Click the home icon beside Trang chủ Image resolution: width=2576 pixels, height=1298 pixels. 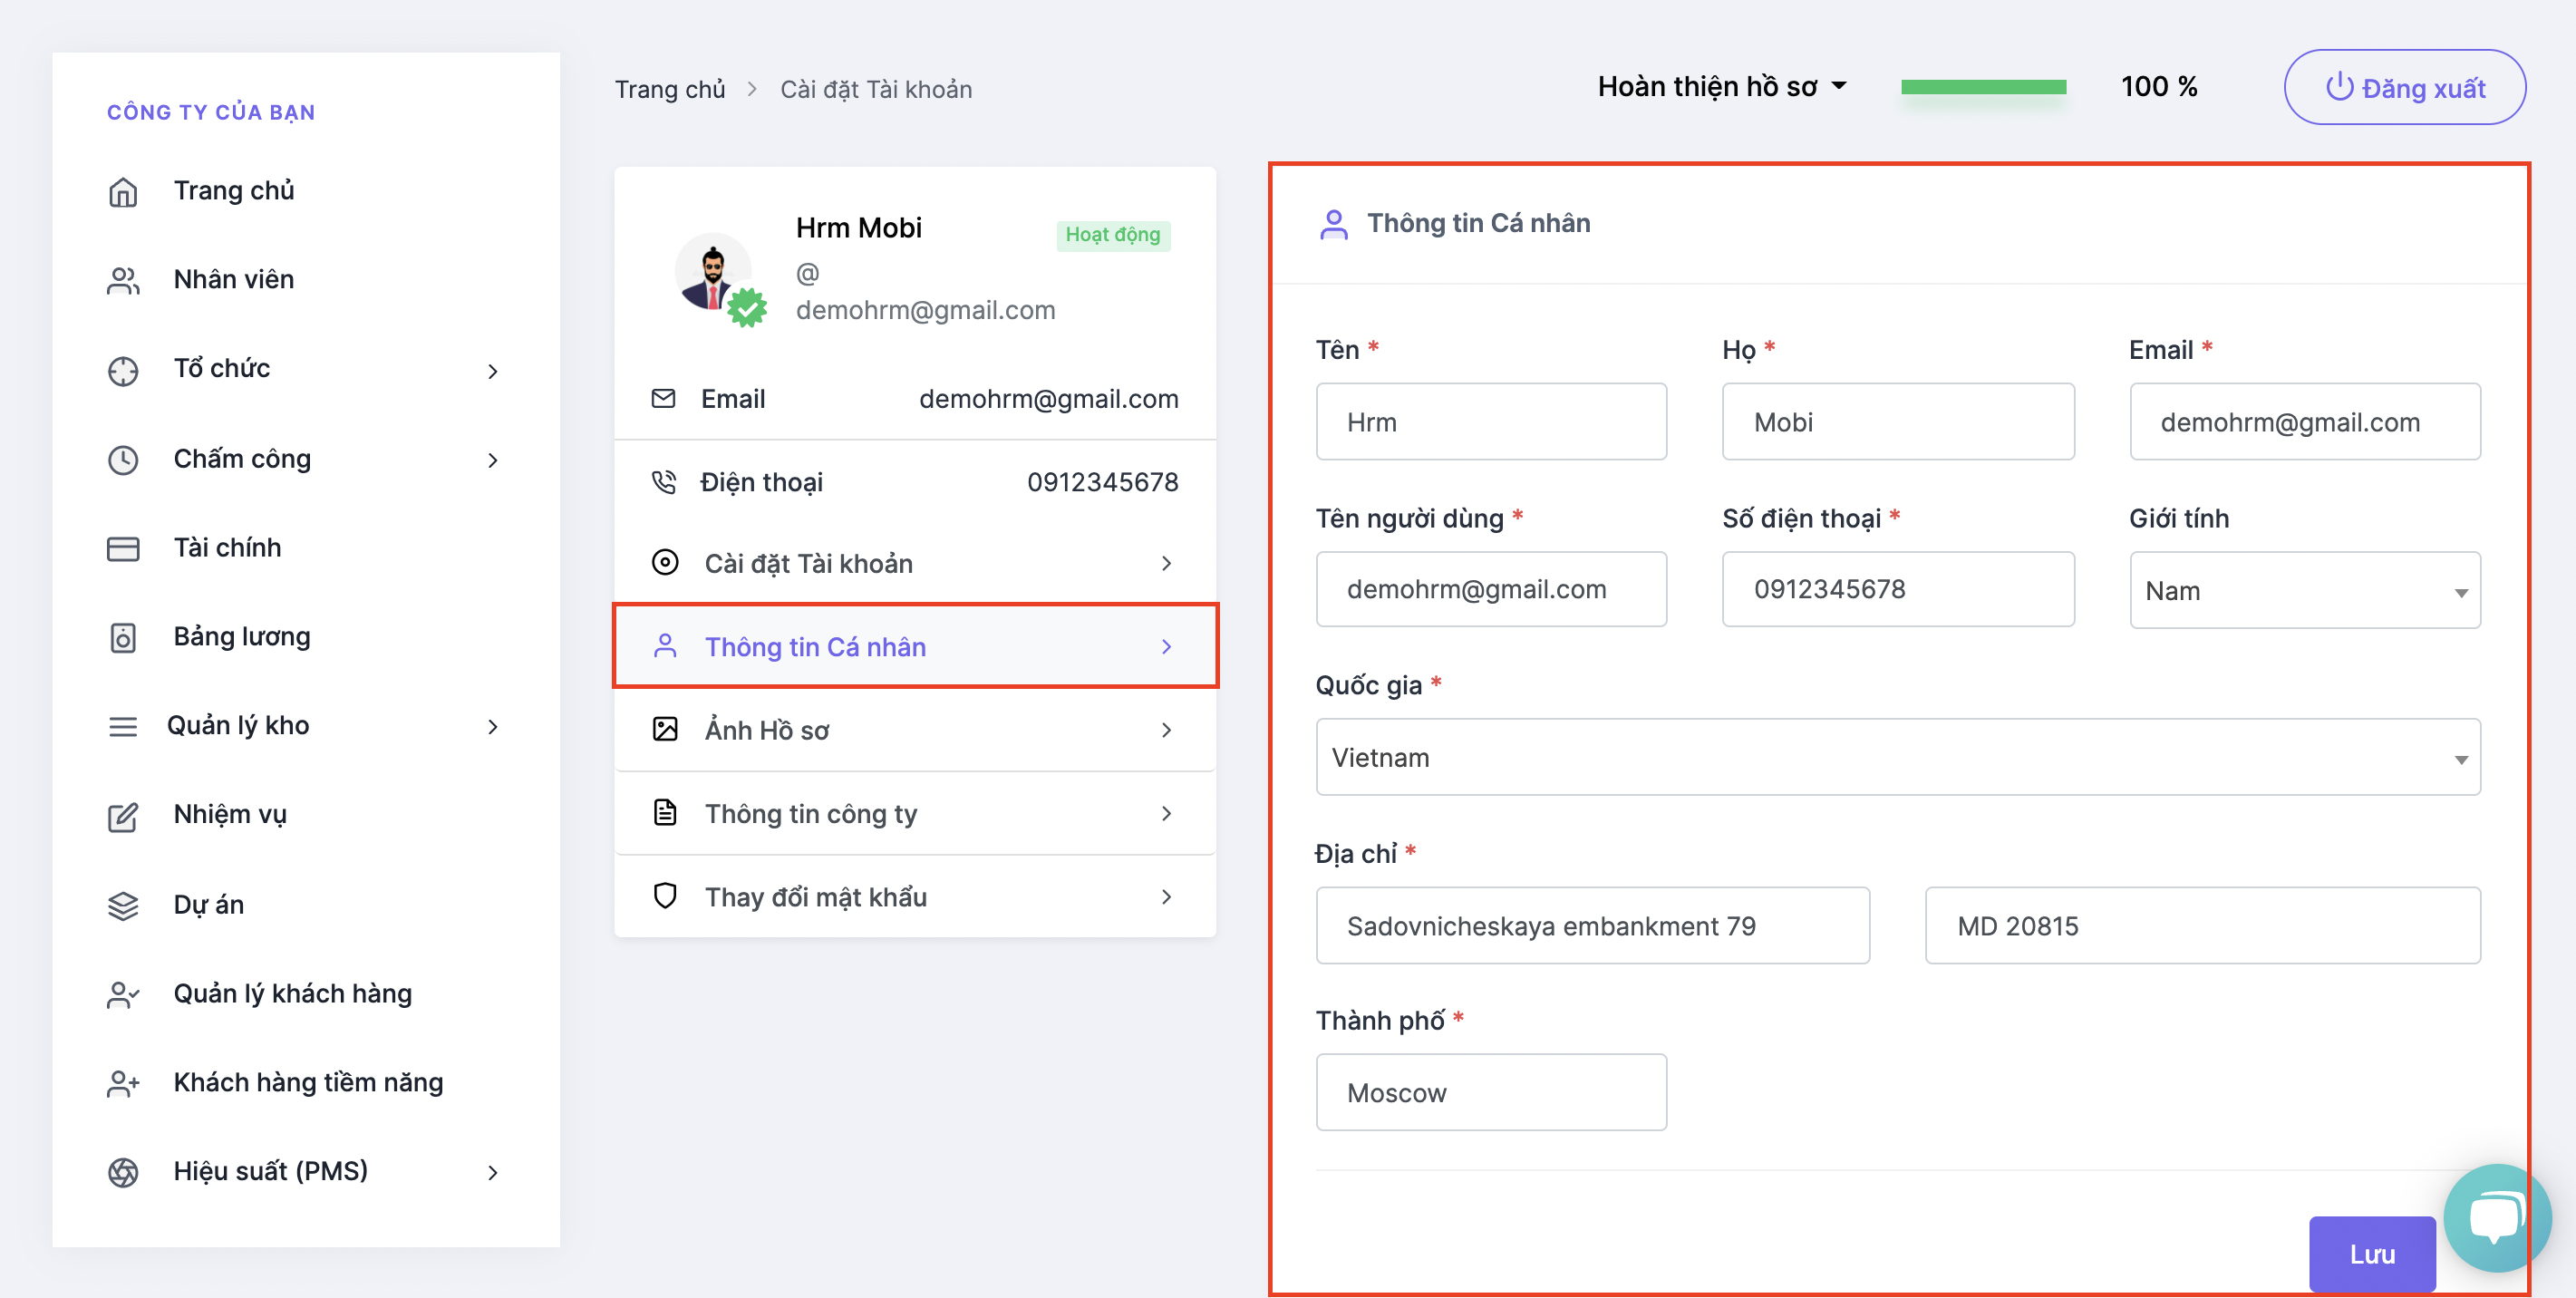123,191
